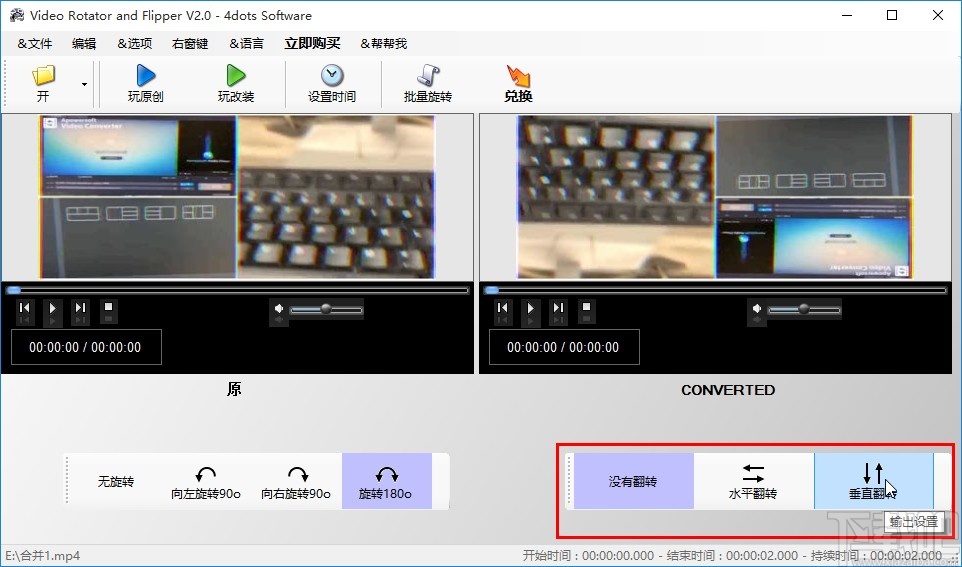Choose 无旋转 option
This screenshot has height=567, width=962.
click(x=115, y=482)
